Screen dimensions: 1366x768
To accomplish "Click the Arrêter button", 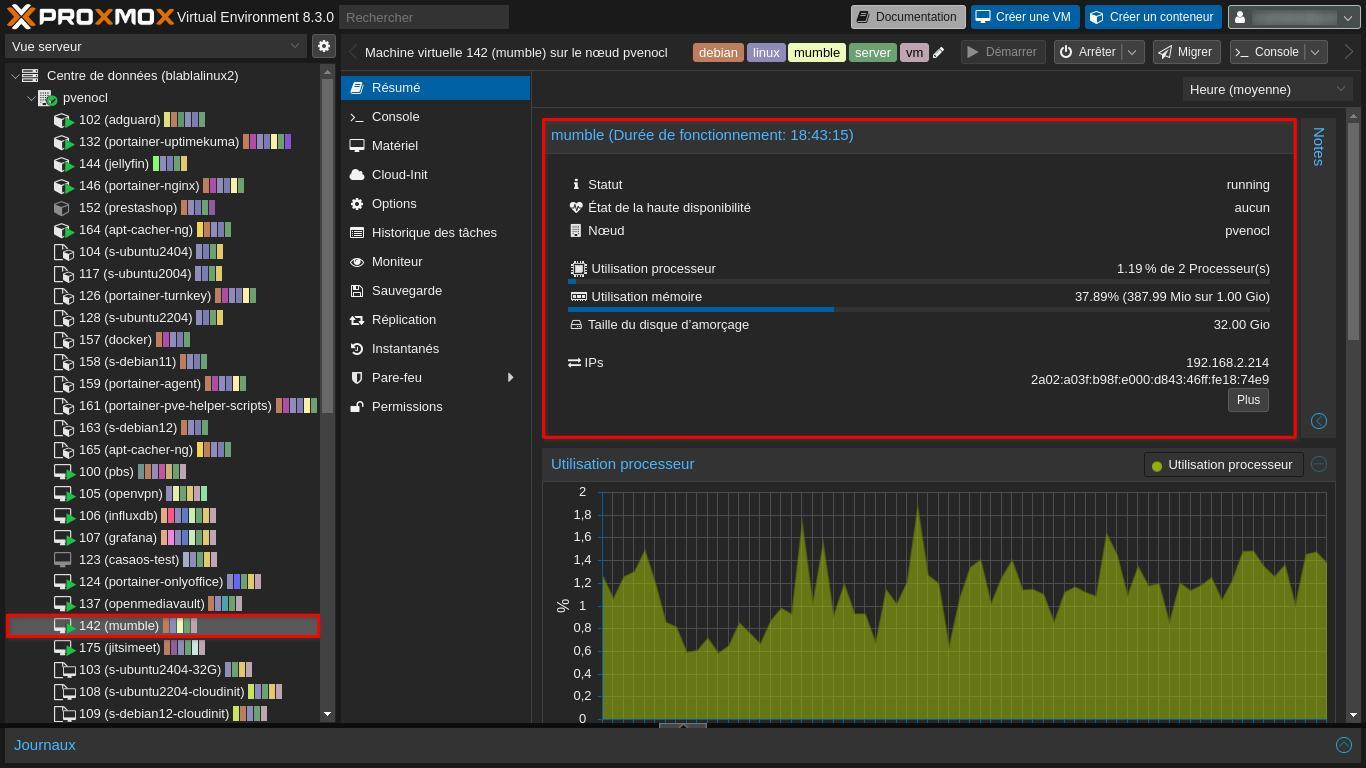I will point(1088,52).
